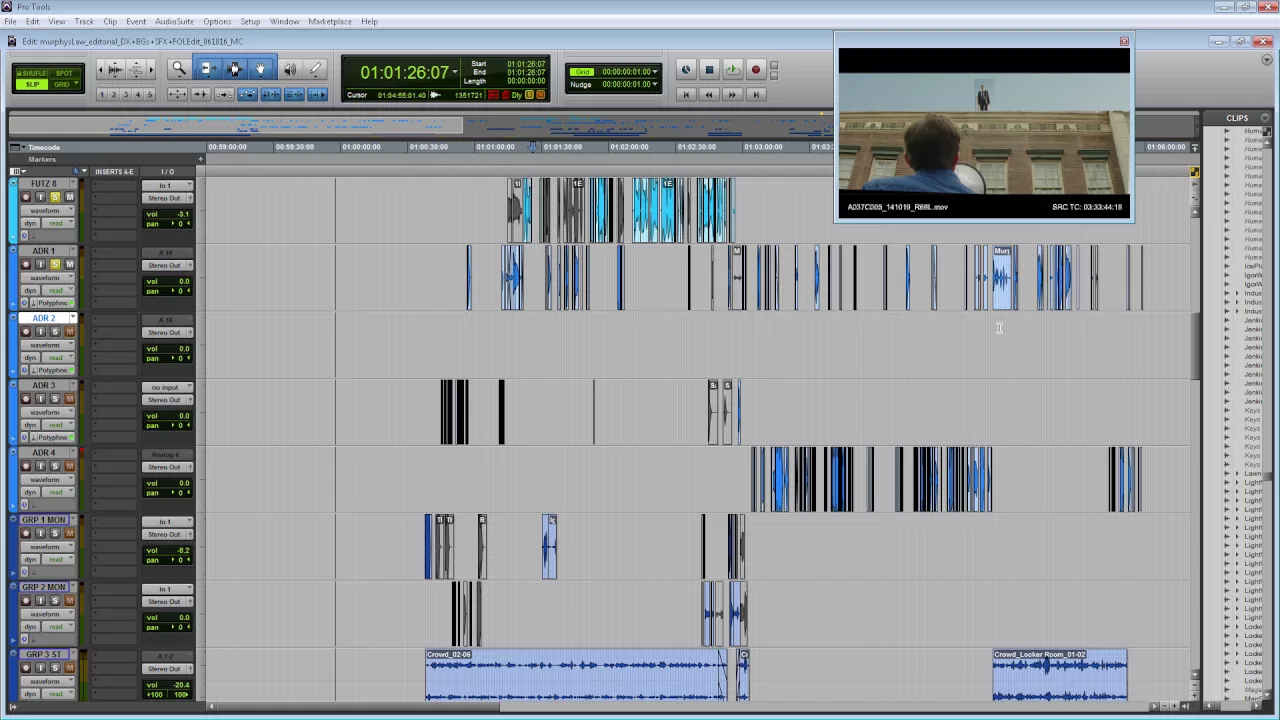Enable Slip edit mode
The height and width of the screenshot is (720, 1280).
click(x=32, y=85)
